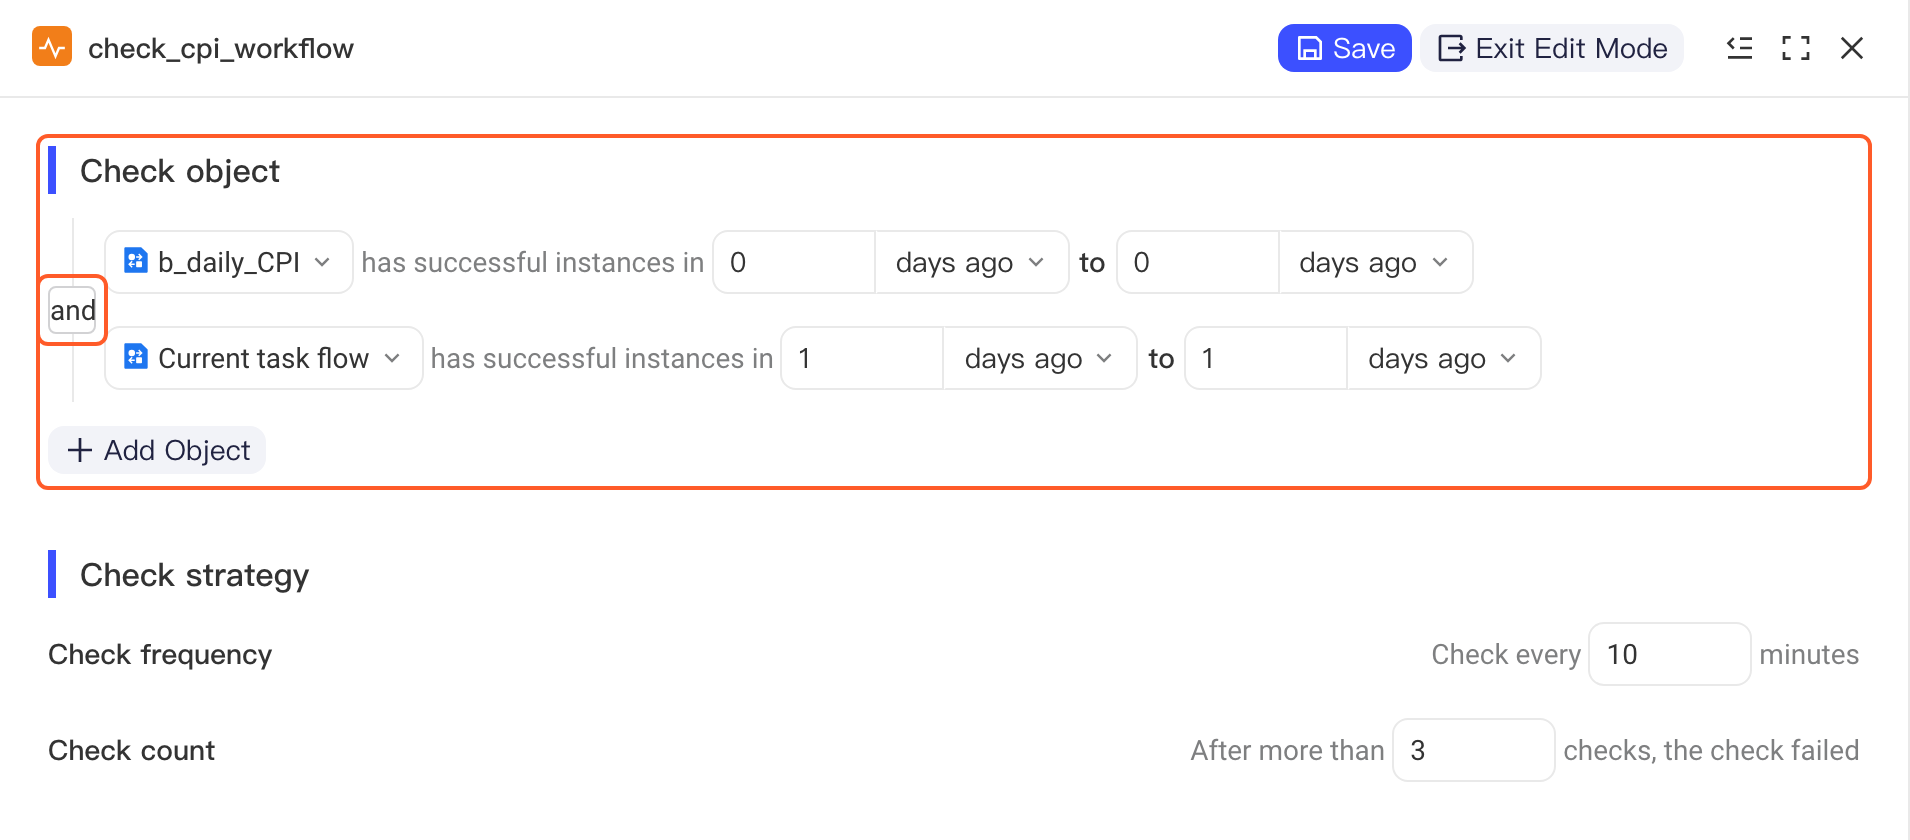Image resolution: width=1910 pixels, height=840 pixels.
Task: Click the file icon beside Current task flow
Action: (x=135, y=357)
